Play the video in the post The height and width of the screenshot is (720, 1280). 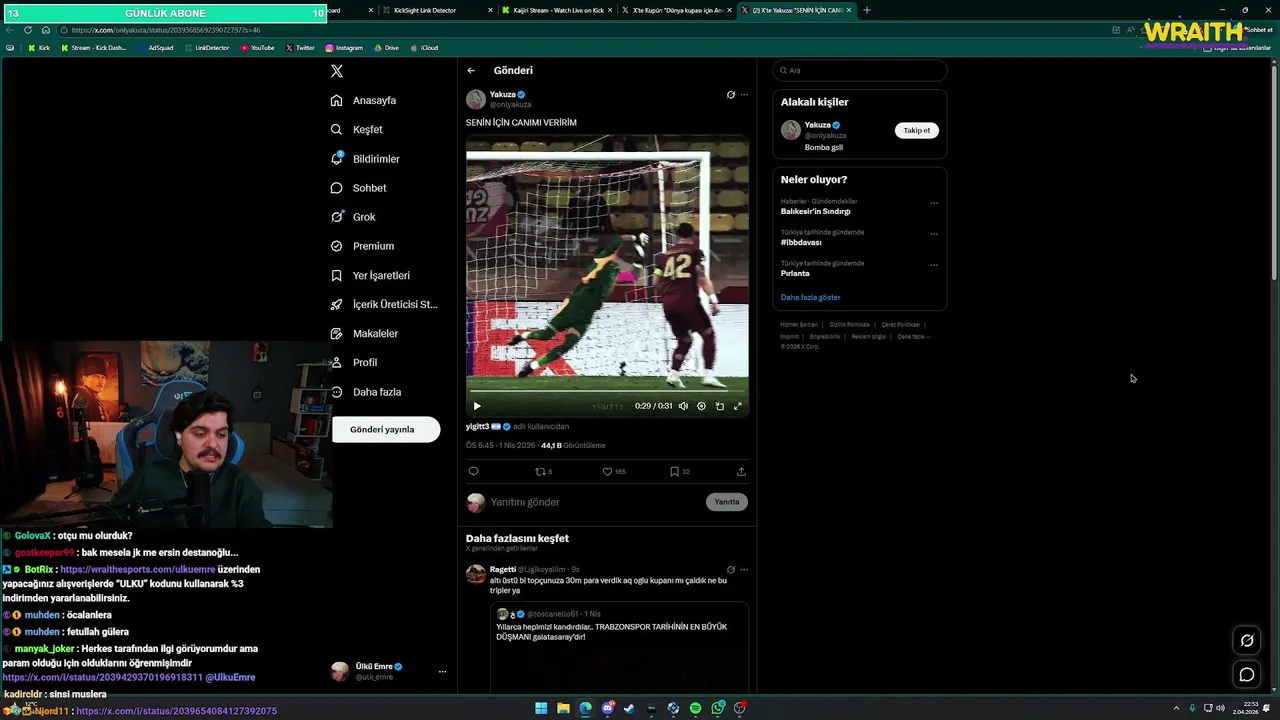[x=477, y=406]
